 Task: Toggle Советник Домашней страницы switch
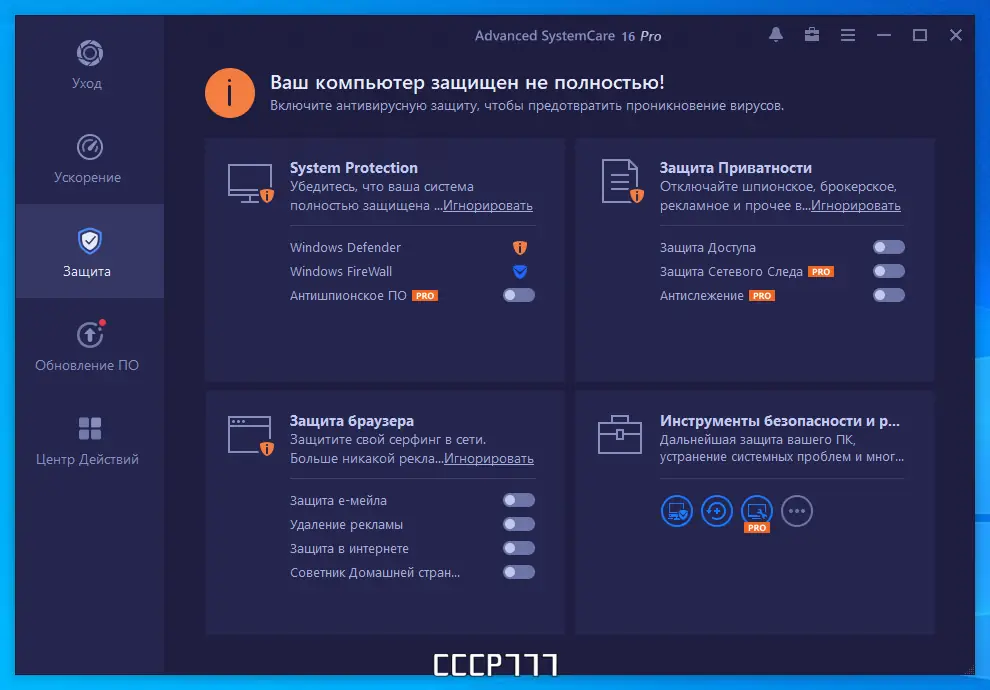tap(519, 573)
